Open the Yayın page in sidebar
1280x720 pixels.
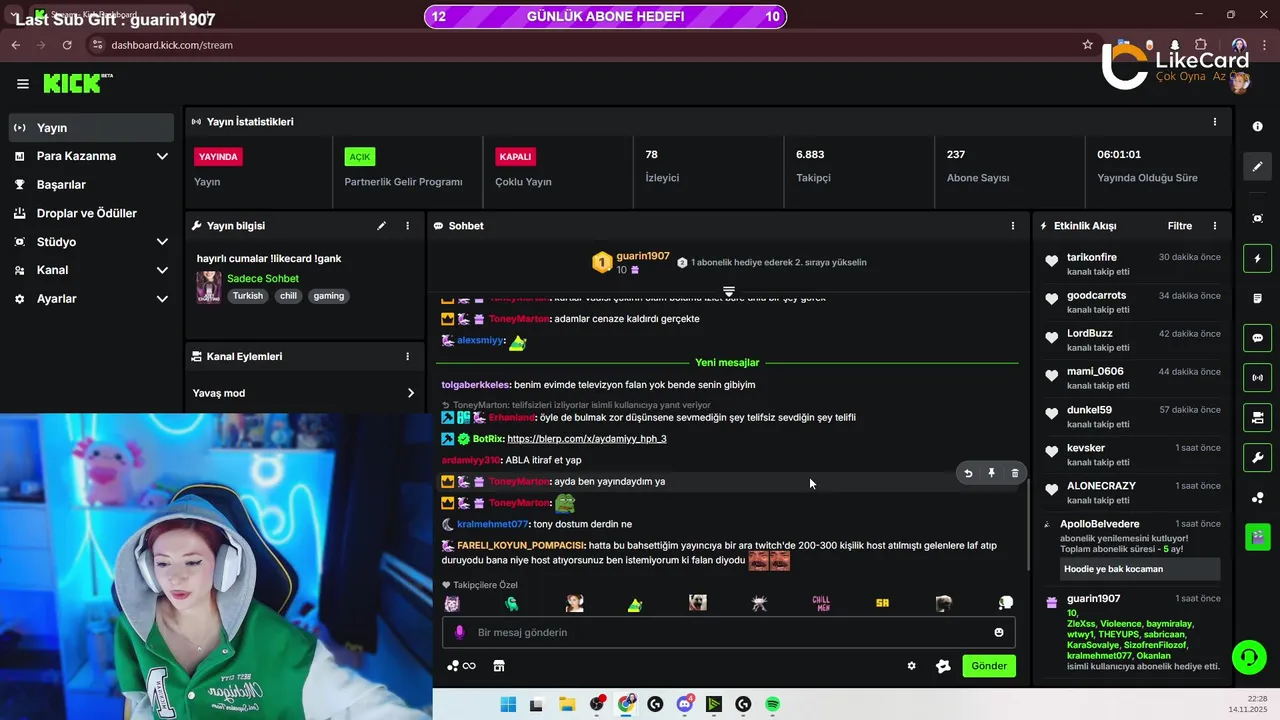[92, 128]
